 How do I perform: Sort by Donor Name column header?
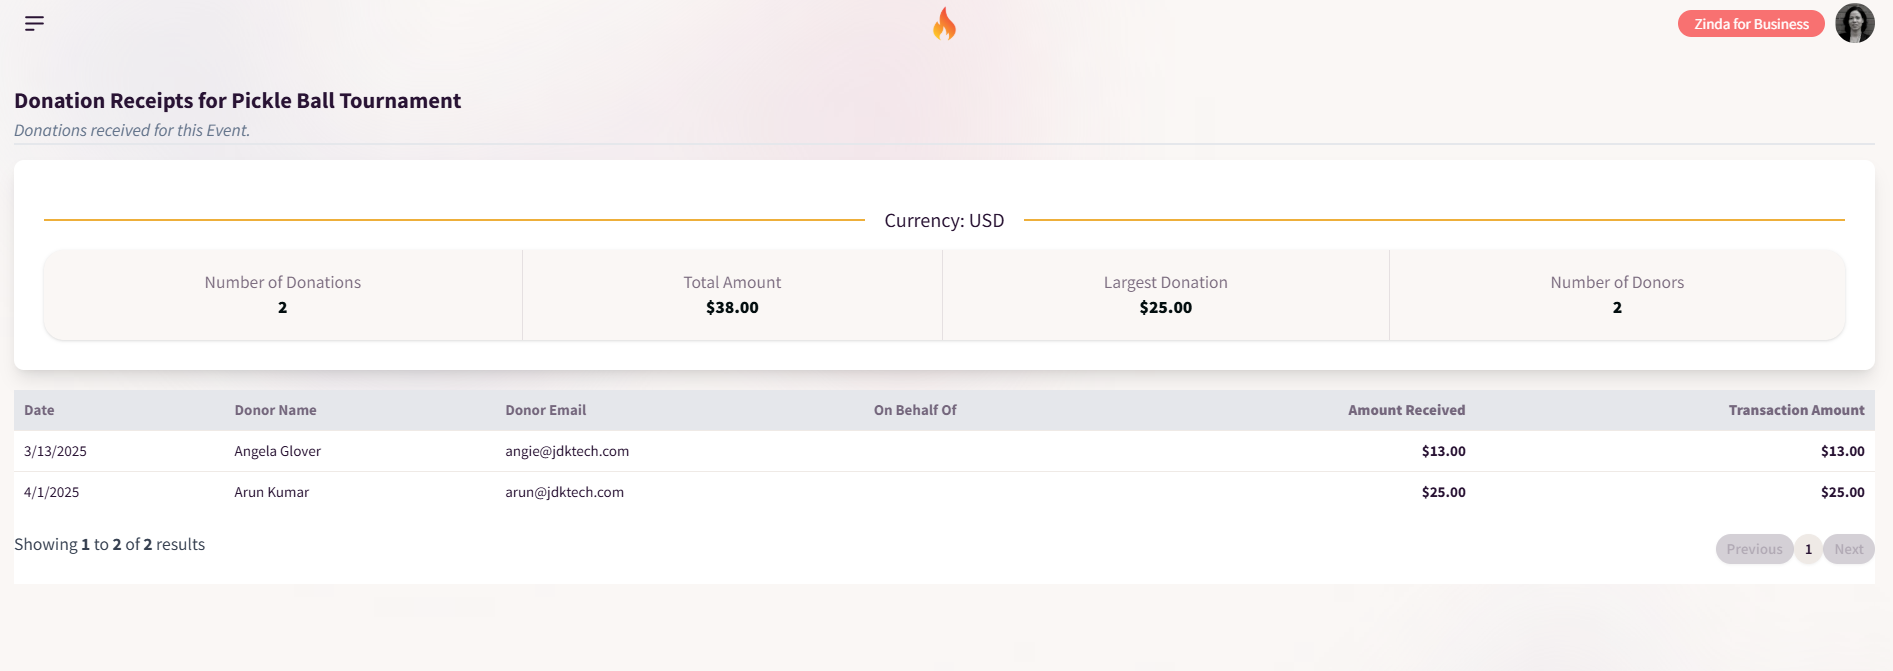click(275, 410)
